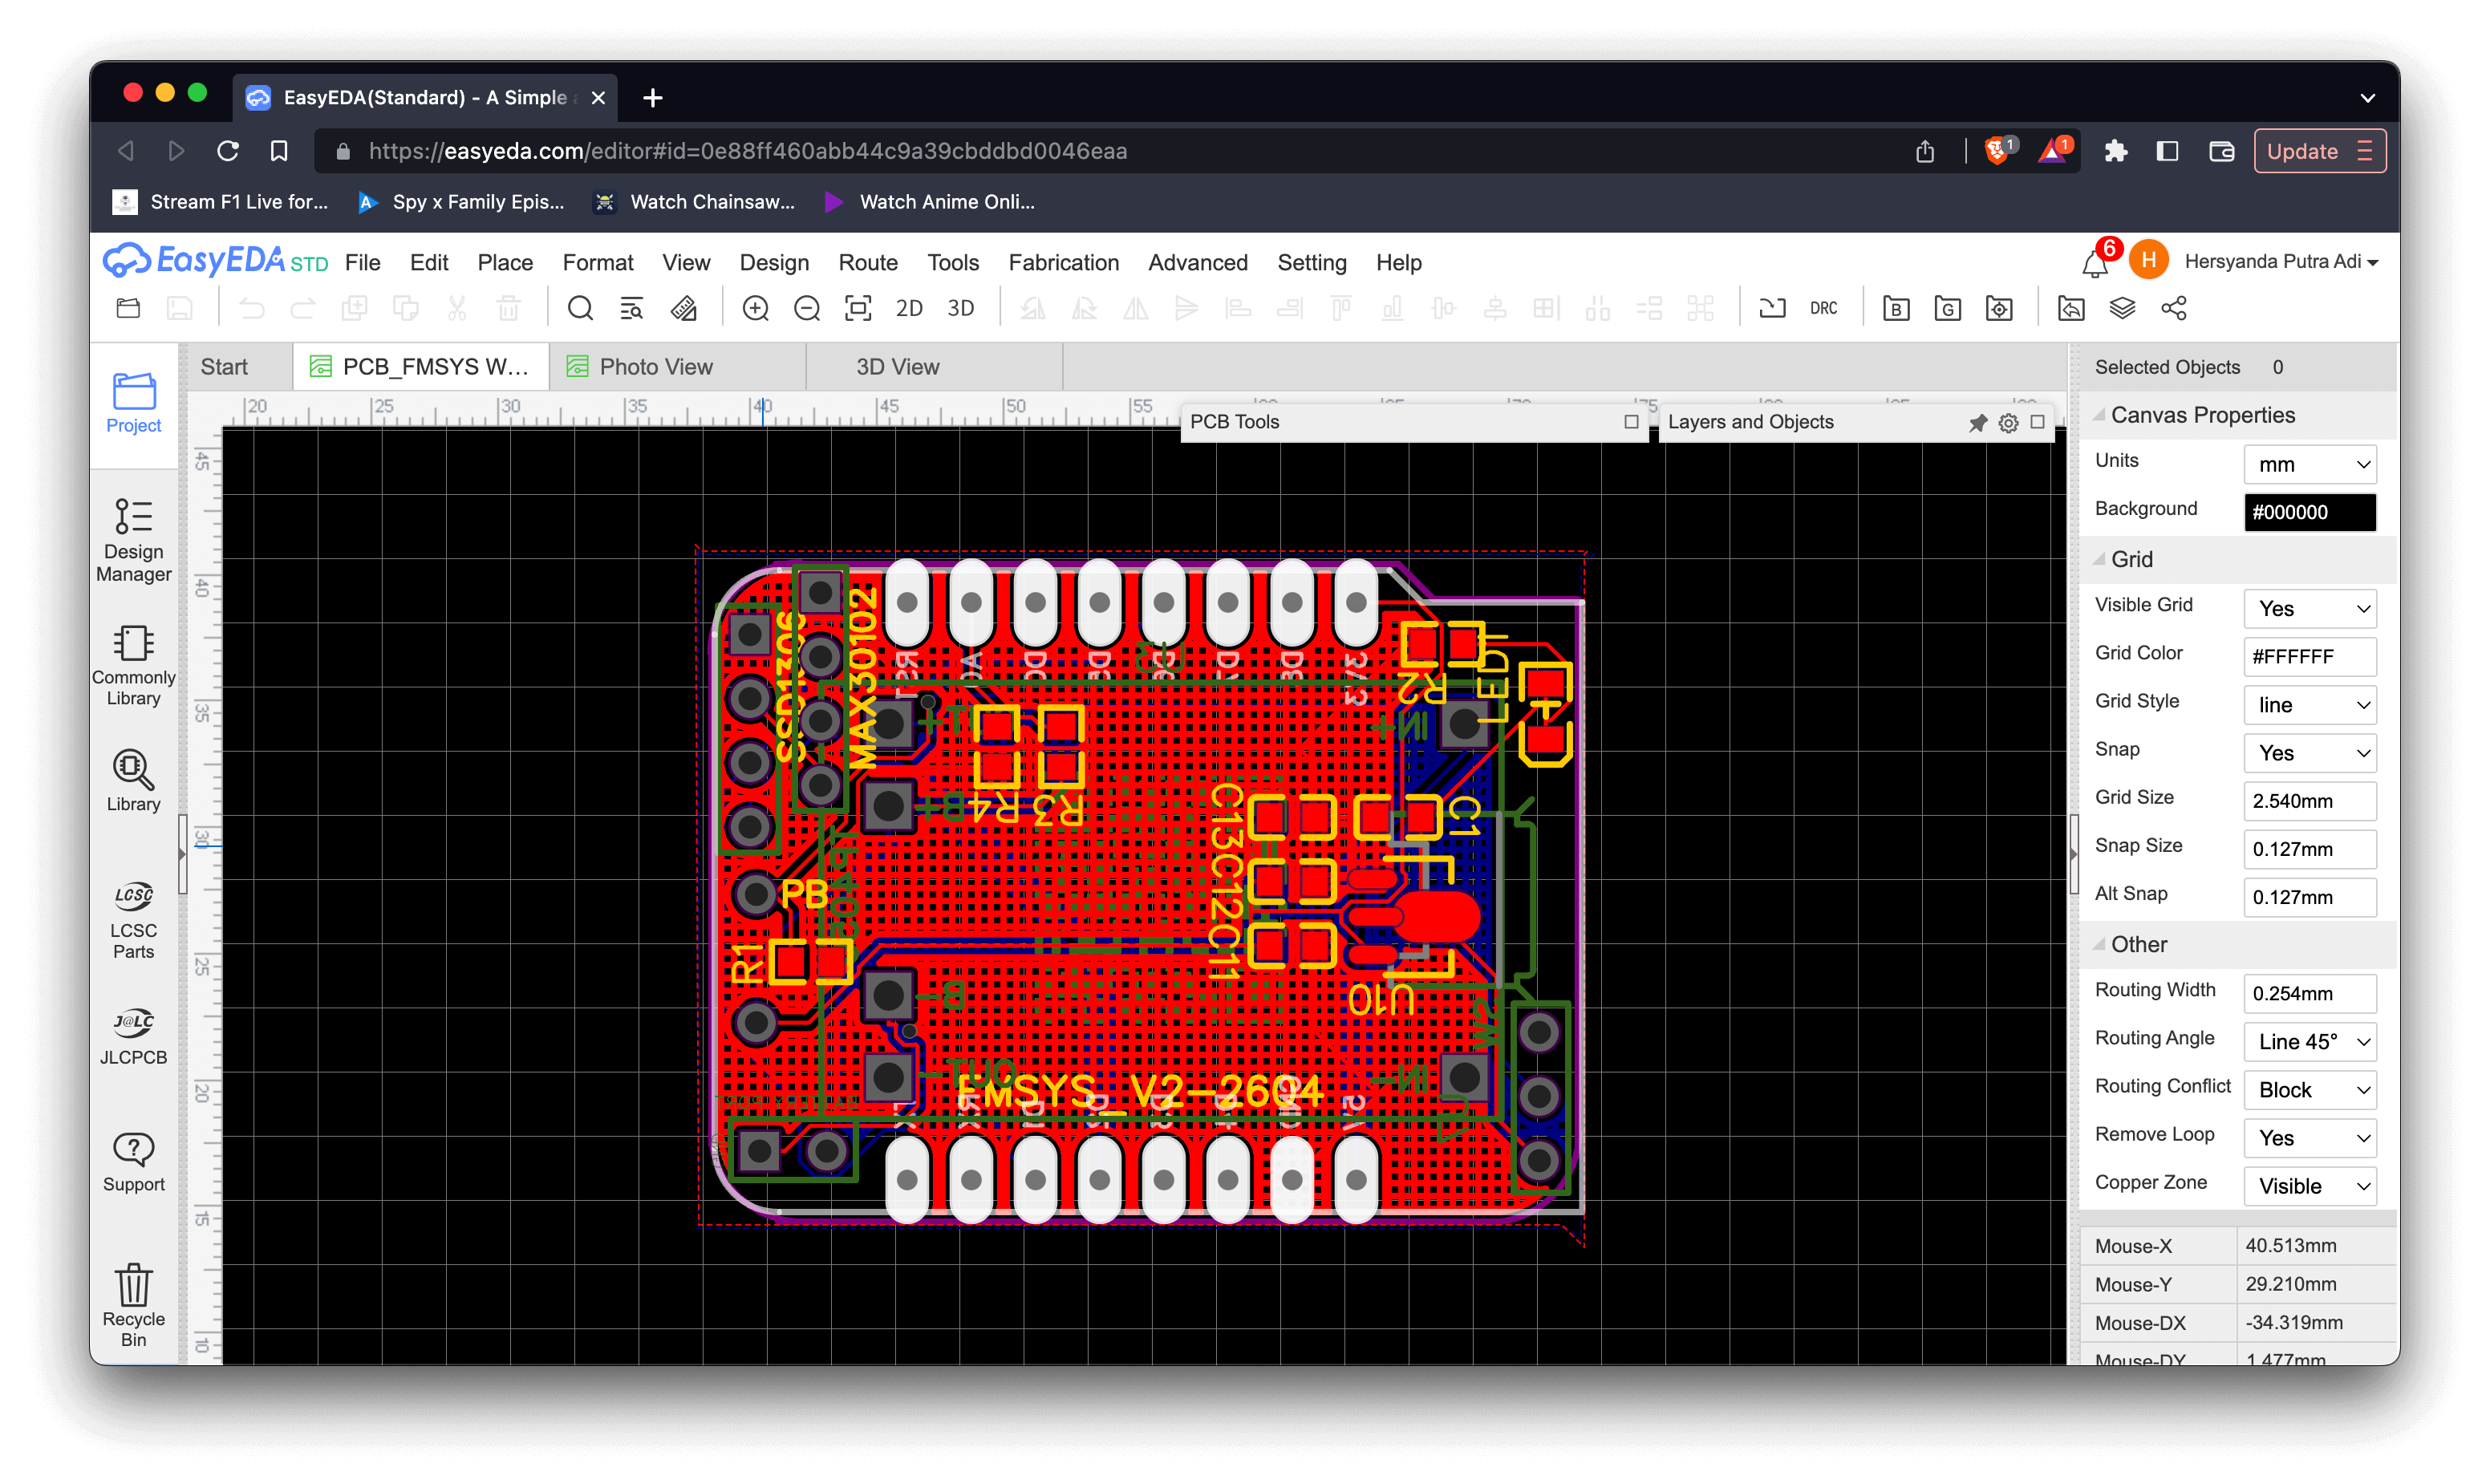
Task: Click the fit to window icon
Action: click(858, 308)
